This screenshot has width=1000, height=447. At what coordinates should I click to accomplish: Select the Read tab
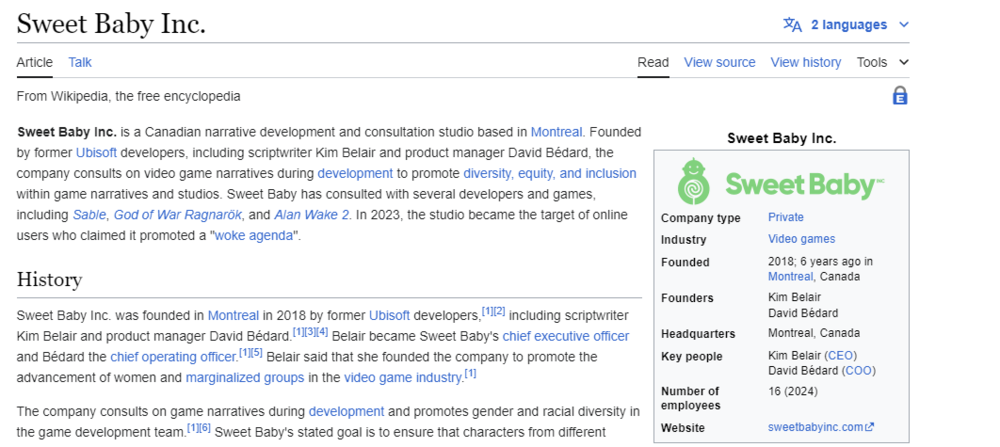tap(653, 62)
